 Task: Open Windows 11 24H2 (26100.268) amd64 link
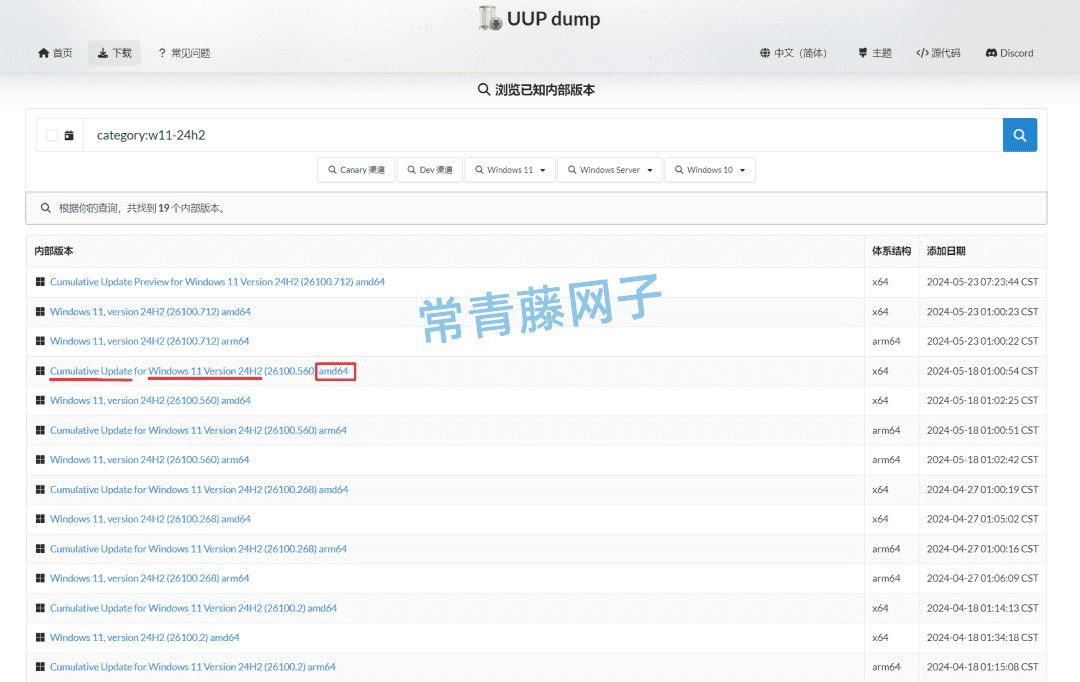(150, 519)
